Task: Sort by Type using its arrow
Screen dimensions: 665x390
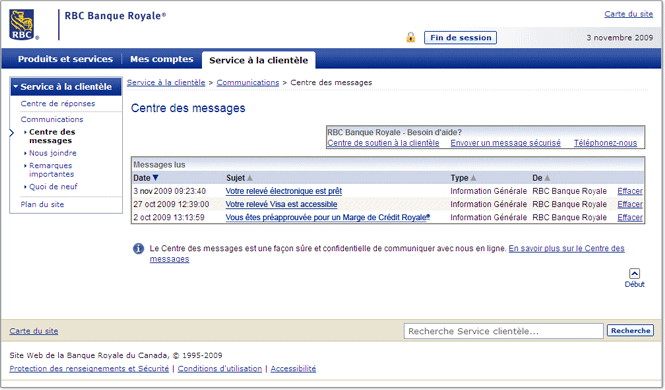Action: (473, 178)
